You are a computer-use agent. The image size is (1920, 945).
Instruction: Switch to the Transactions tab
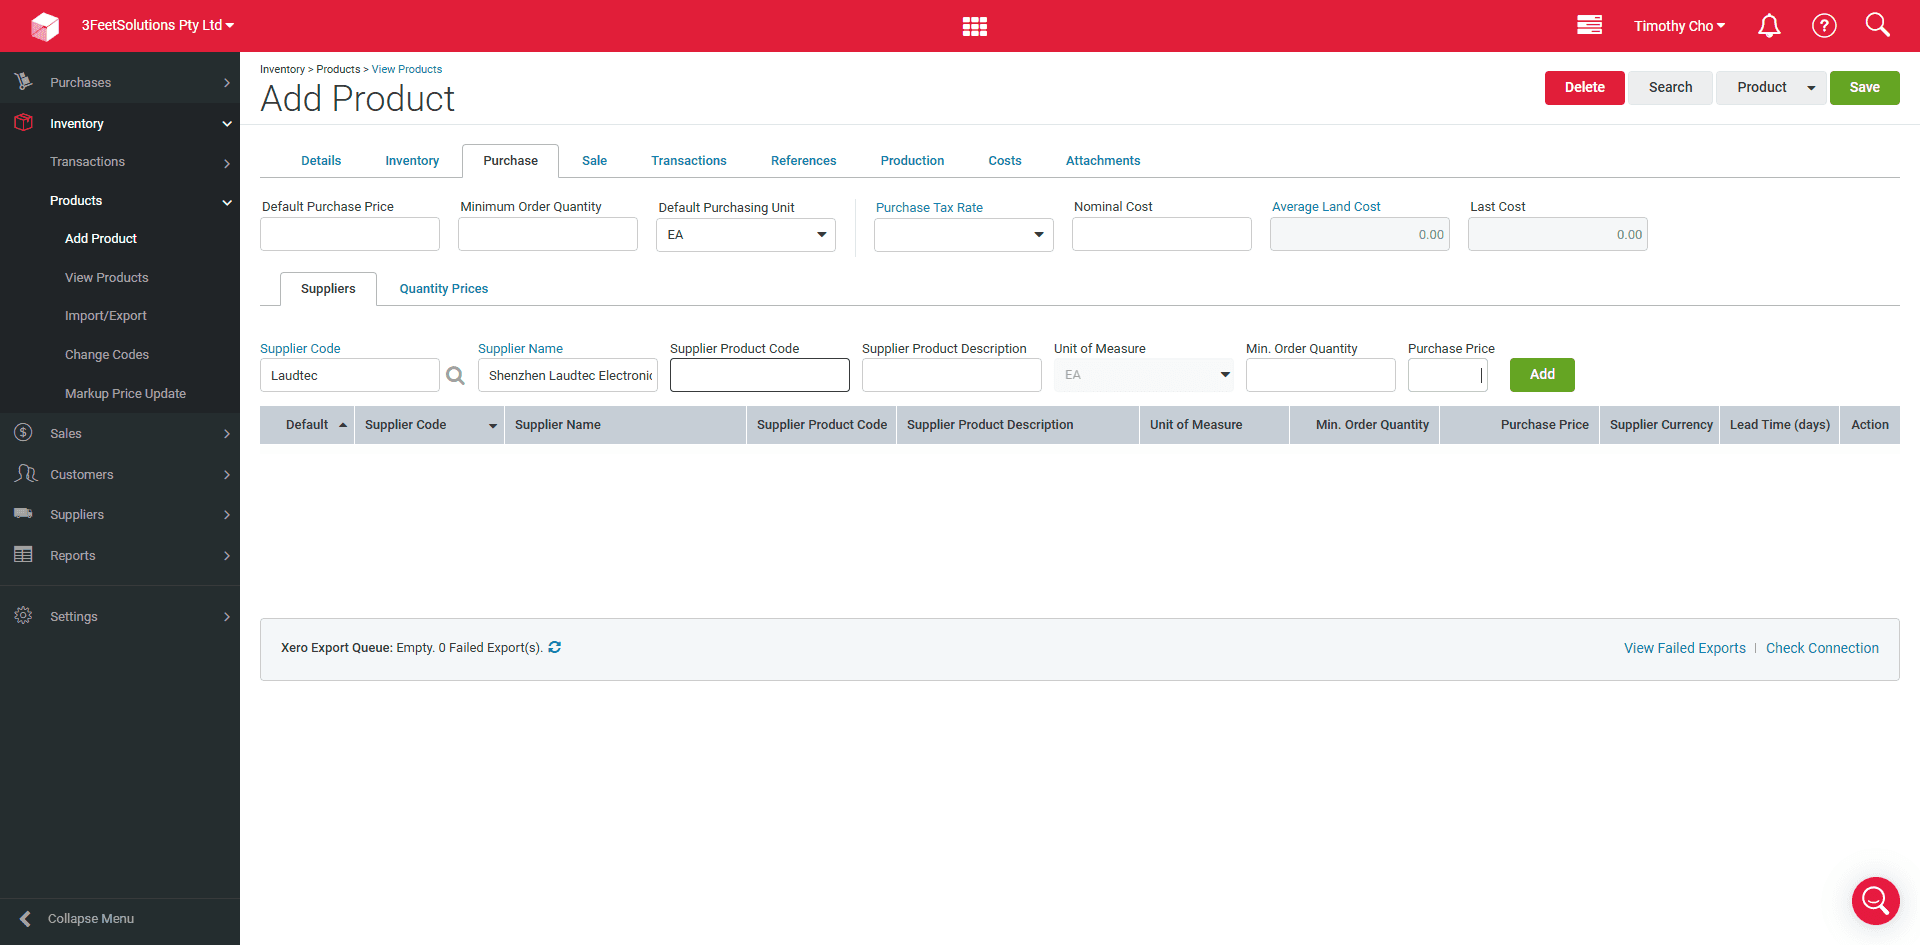coord(689,161)
